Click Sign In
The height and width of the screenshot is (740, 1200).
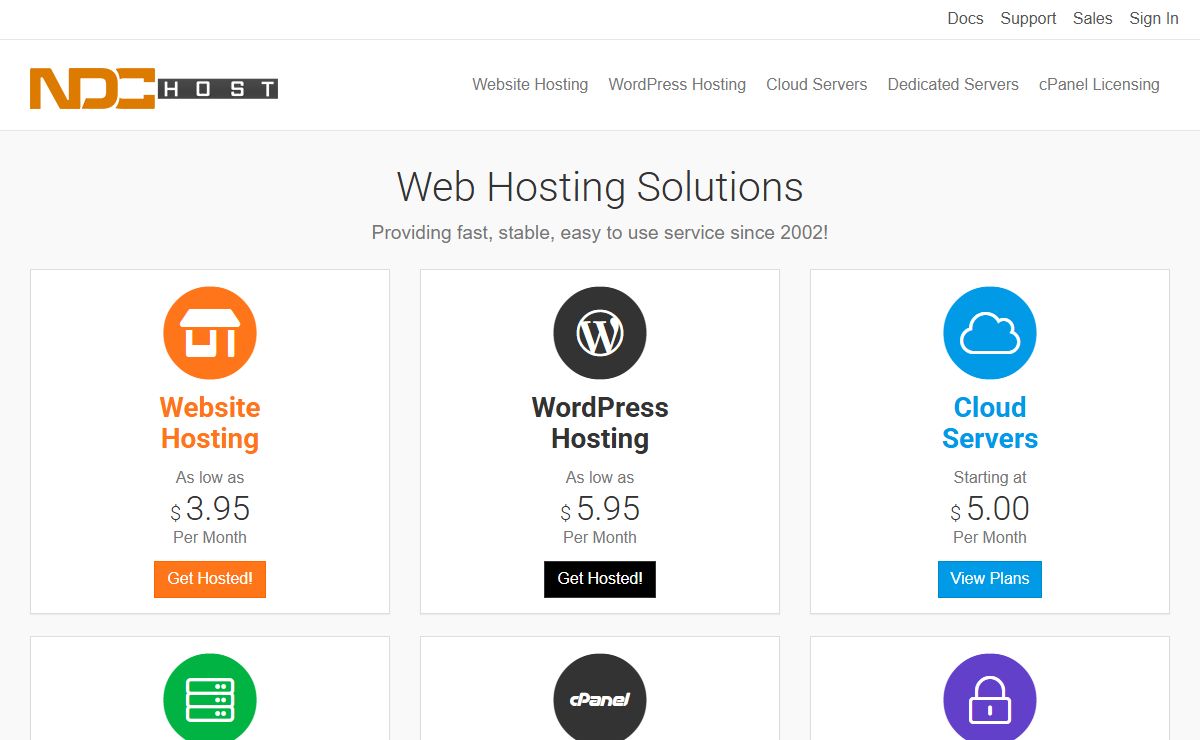click(x=1154, y=18)
